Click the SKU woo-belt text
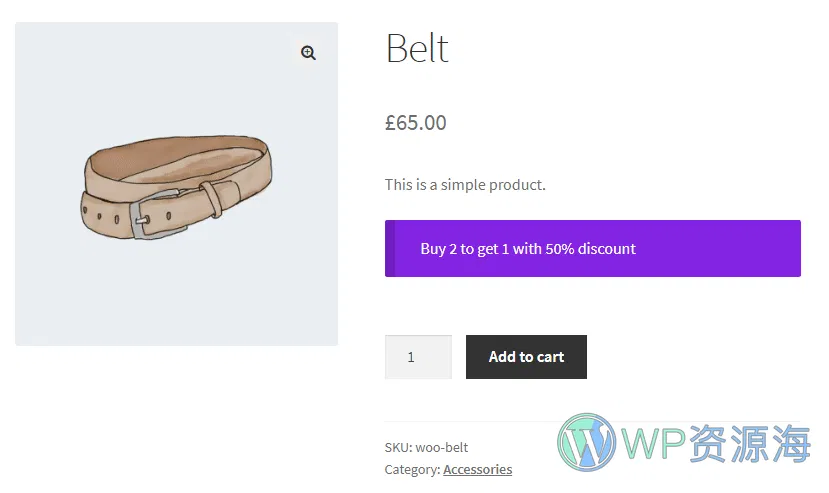 [426, 447]
